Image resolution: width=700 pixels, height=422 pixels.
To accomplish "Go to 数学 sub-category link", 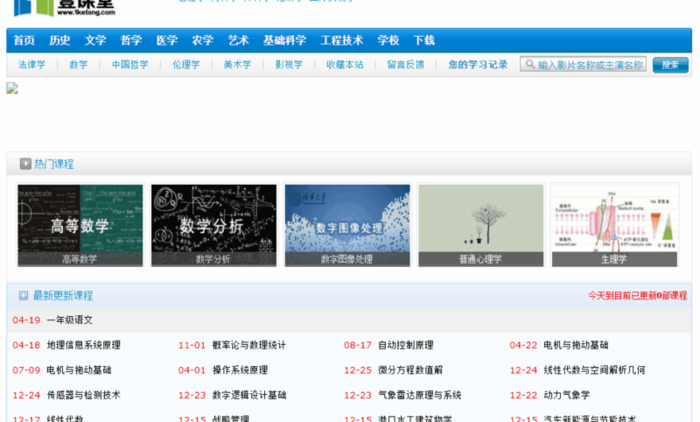I will pyautogui.click(x=79, y=65).
